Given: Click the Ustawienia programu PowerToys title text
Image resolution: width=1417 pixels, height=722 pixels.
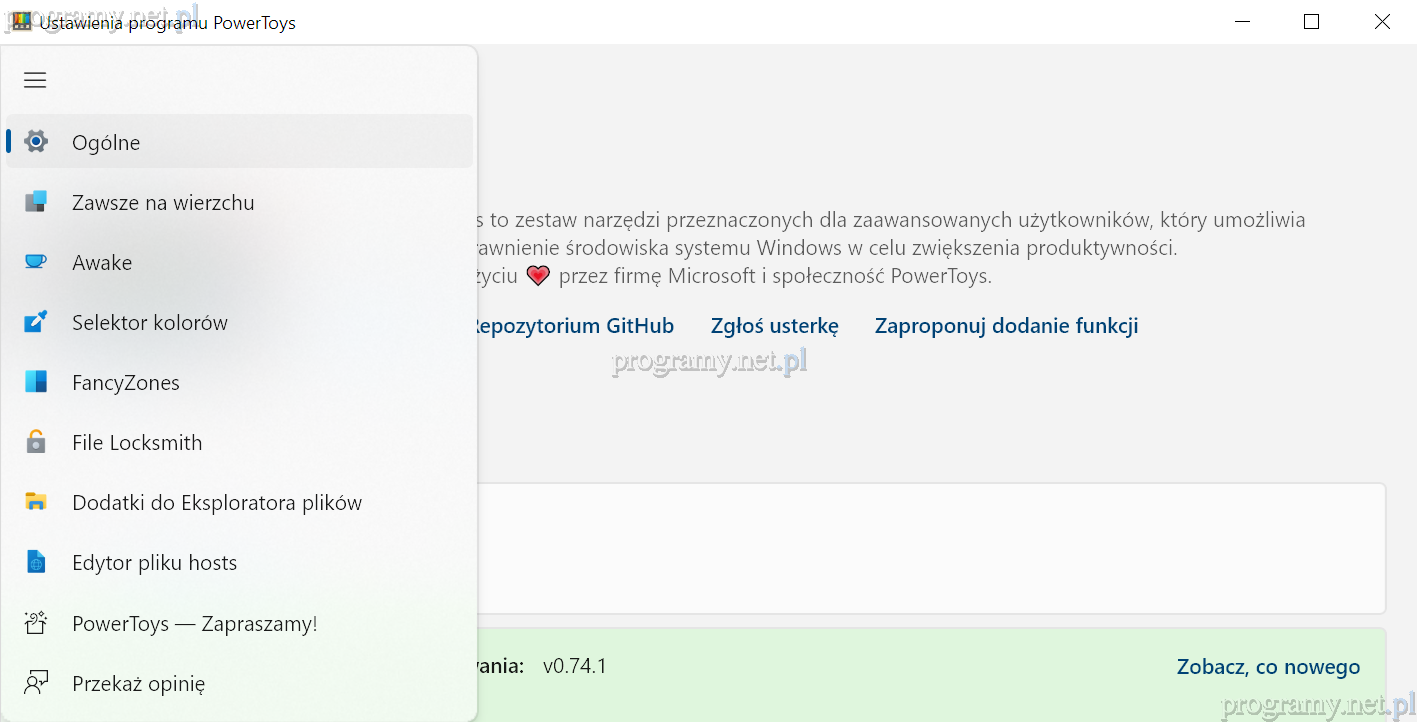Looking at the screenshot, I should tap(168, 22).
